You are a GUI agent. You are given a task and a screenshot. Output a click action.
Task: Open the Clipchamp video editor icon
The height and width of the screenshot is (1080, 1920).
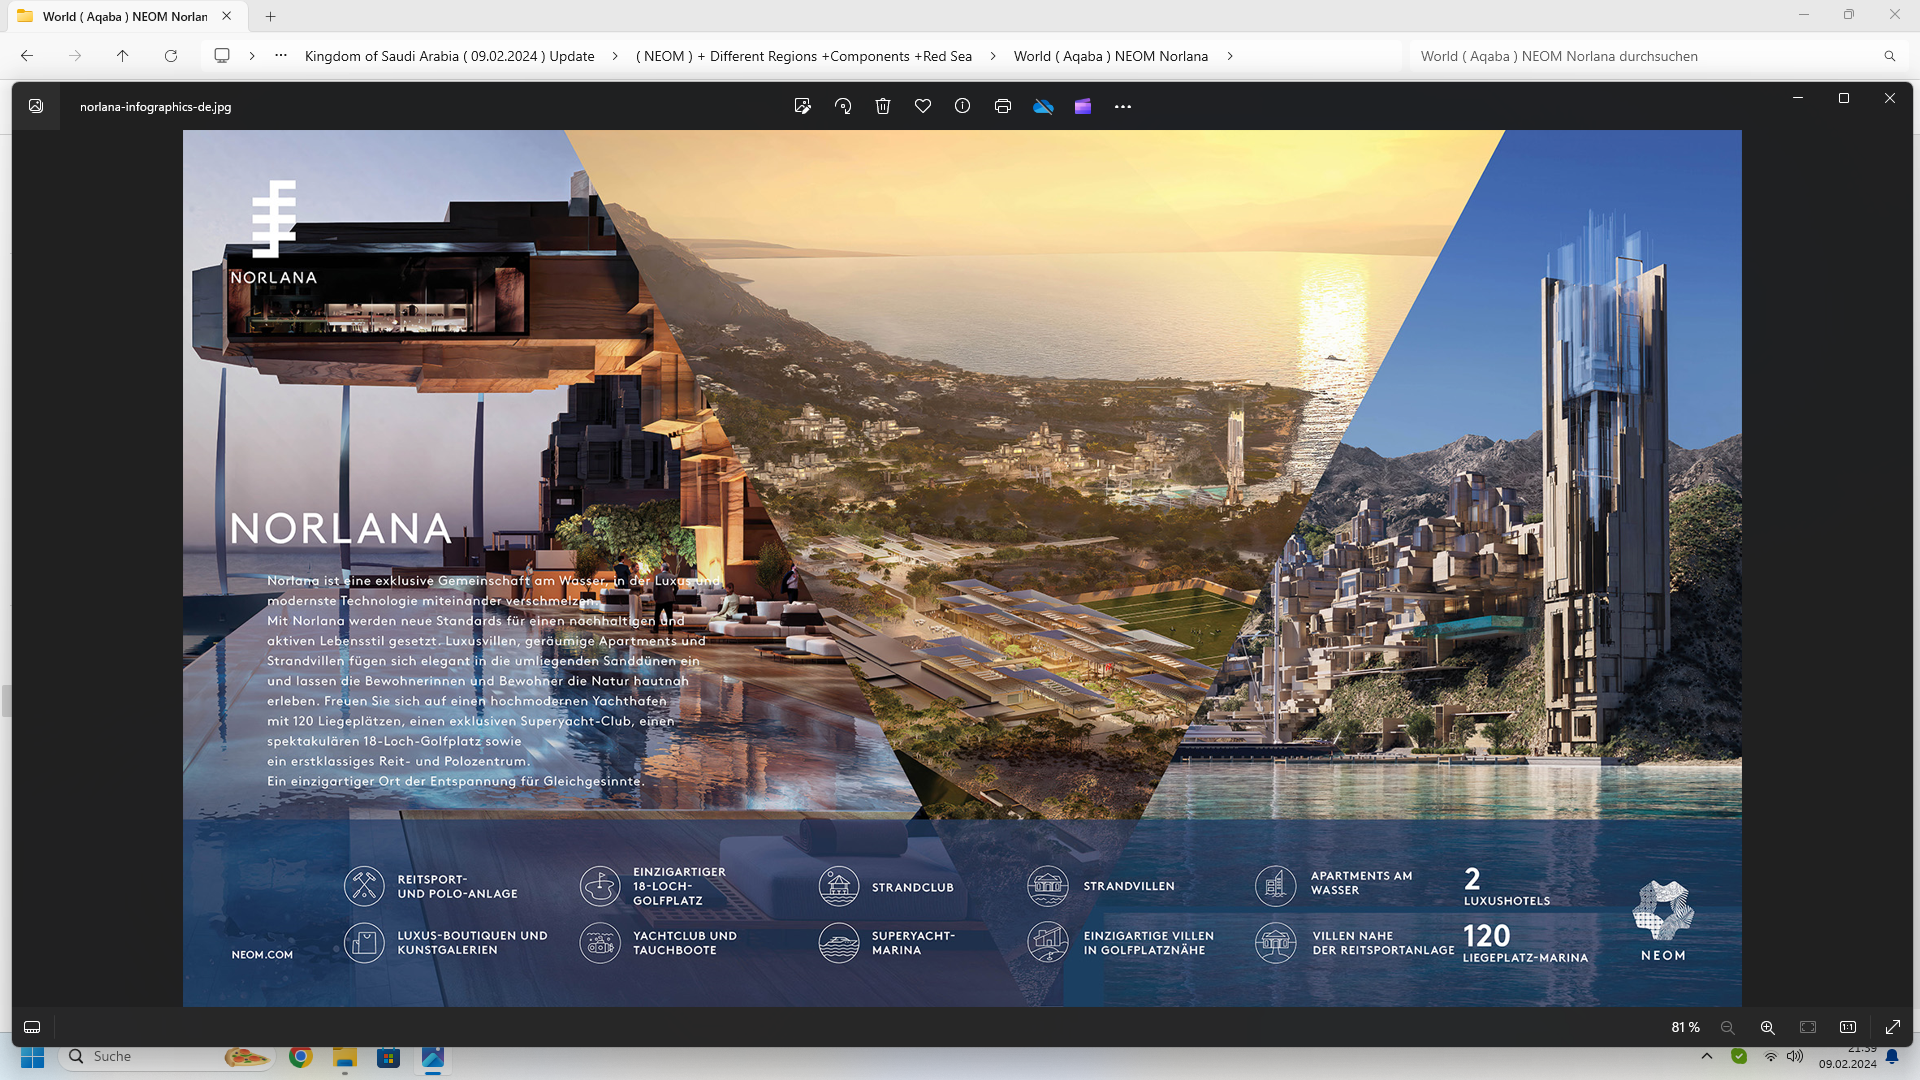click(x=1083, y=106)
